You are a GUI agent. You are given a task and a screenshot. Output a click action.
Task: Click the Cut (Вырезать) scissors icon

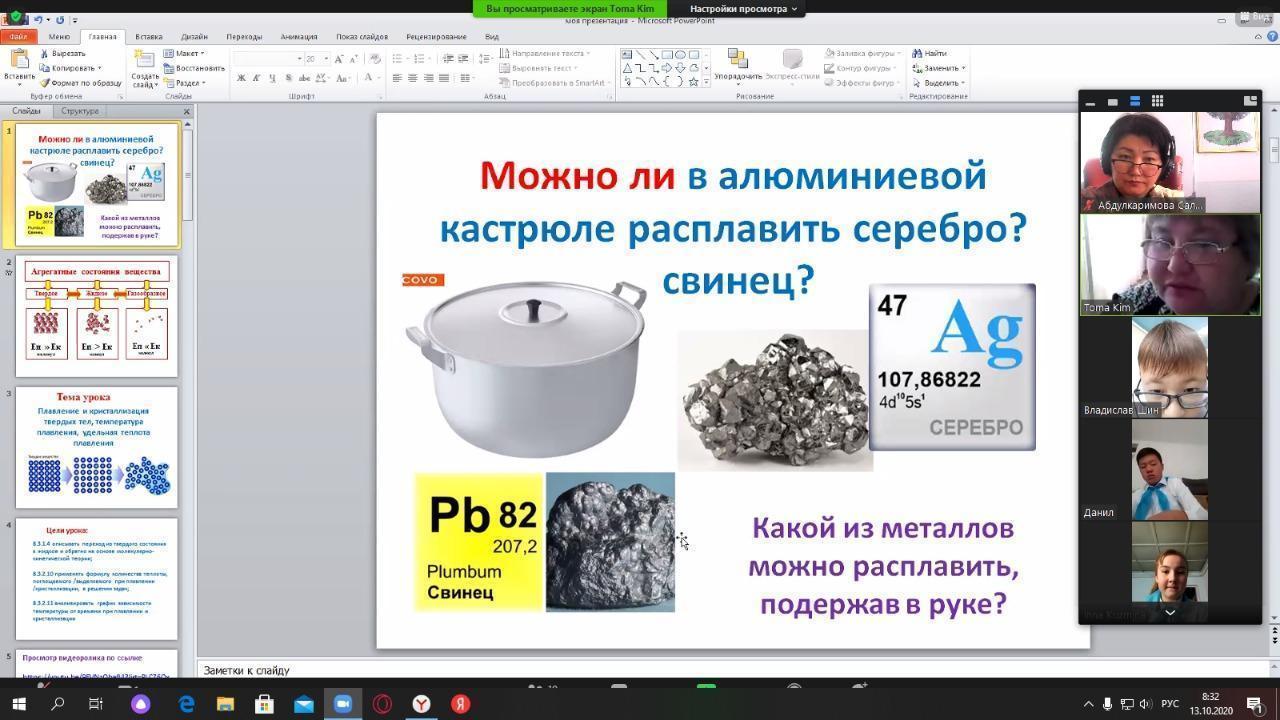click(45, 53)
